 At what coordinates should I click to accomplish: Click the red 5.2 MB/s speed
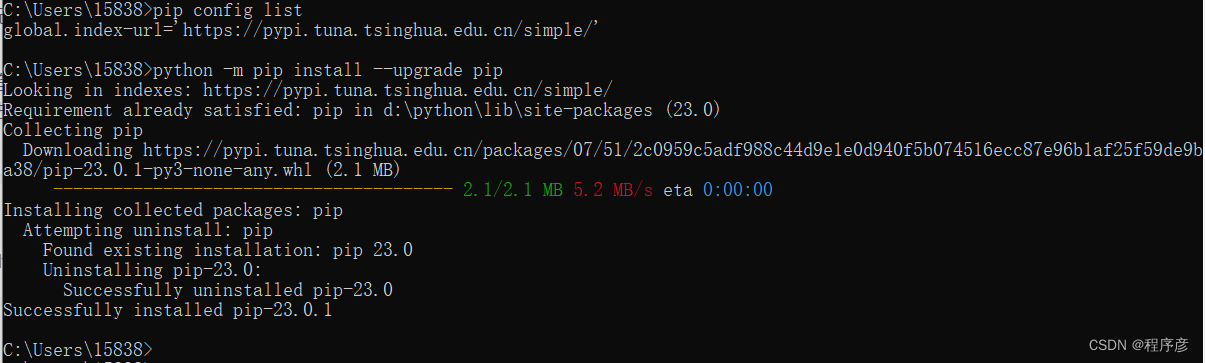pyautogui.click(x=613, y=190)
